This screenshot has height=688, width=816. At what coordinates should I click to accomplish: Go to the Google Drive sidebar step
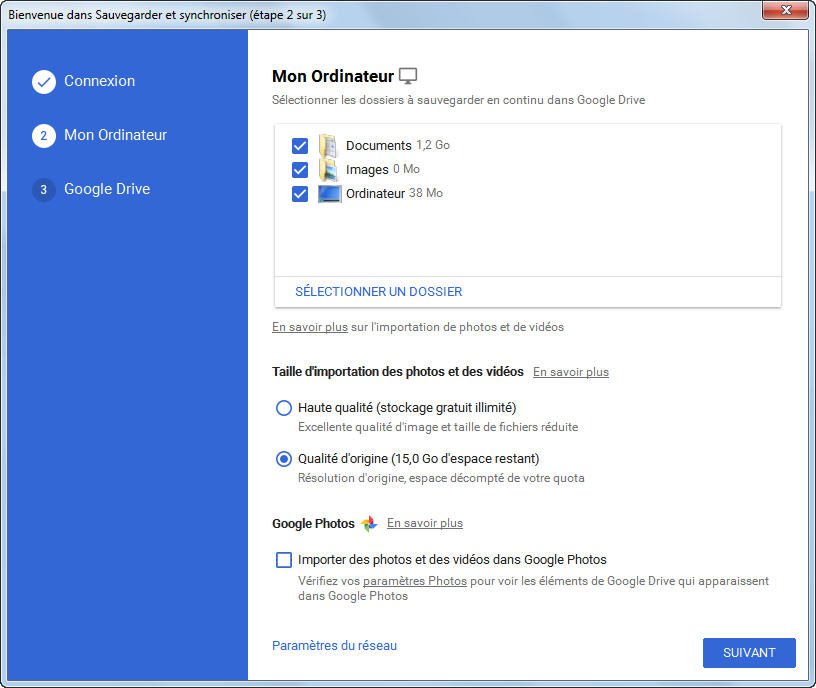(x=107, y=189)
